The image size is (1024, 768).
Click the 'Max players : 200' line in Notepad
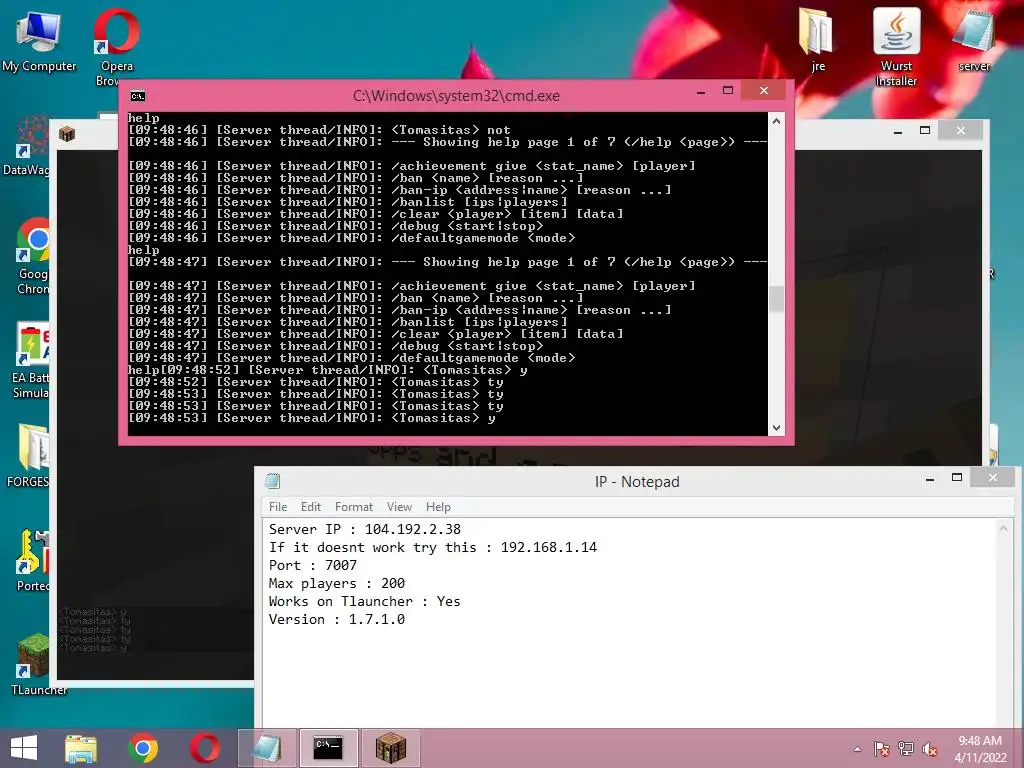(336, 583)
